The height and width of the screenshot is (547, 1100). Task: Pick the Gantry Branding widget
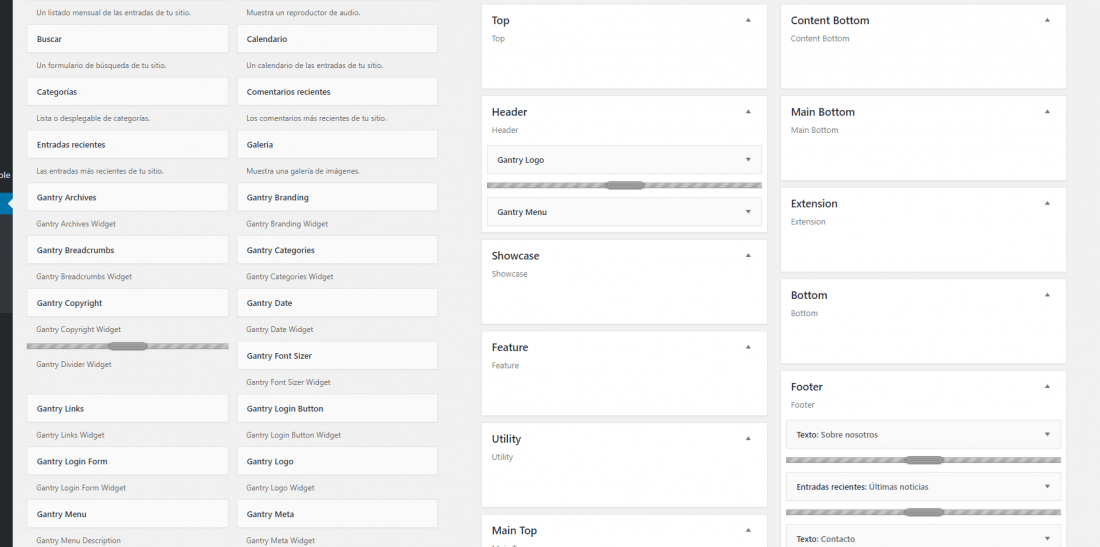337,198
